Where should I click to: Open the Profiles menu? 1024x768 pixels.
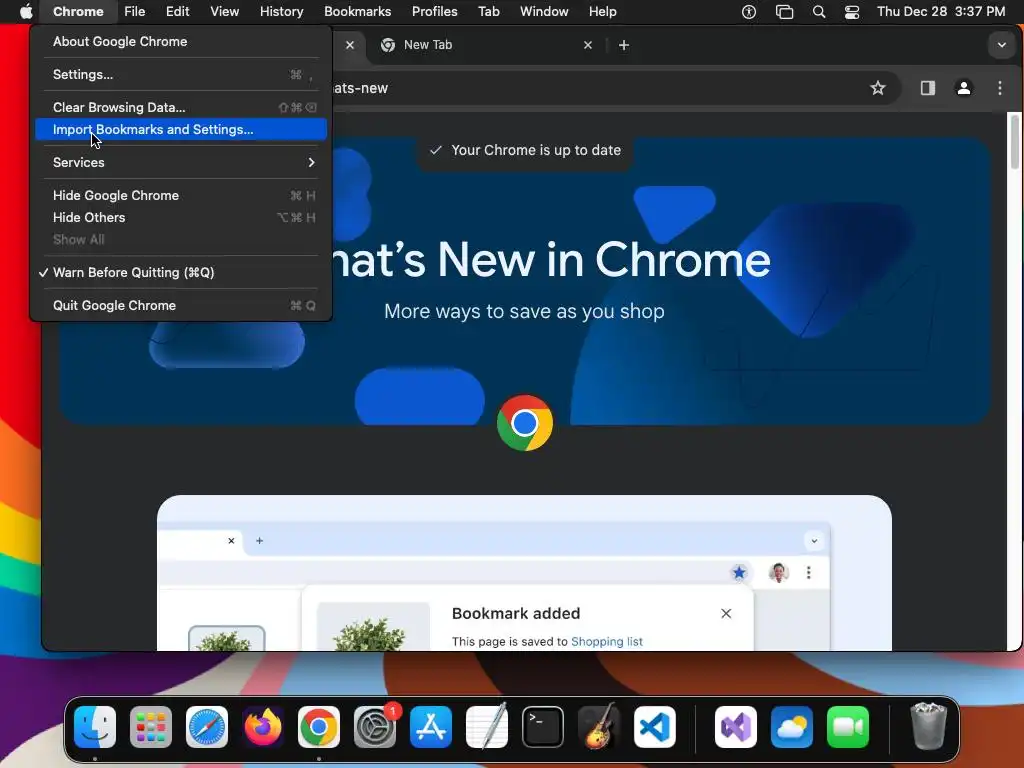[x=434, y=11]
